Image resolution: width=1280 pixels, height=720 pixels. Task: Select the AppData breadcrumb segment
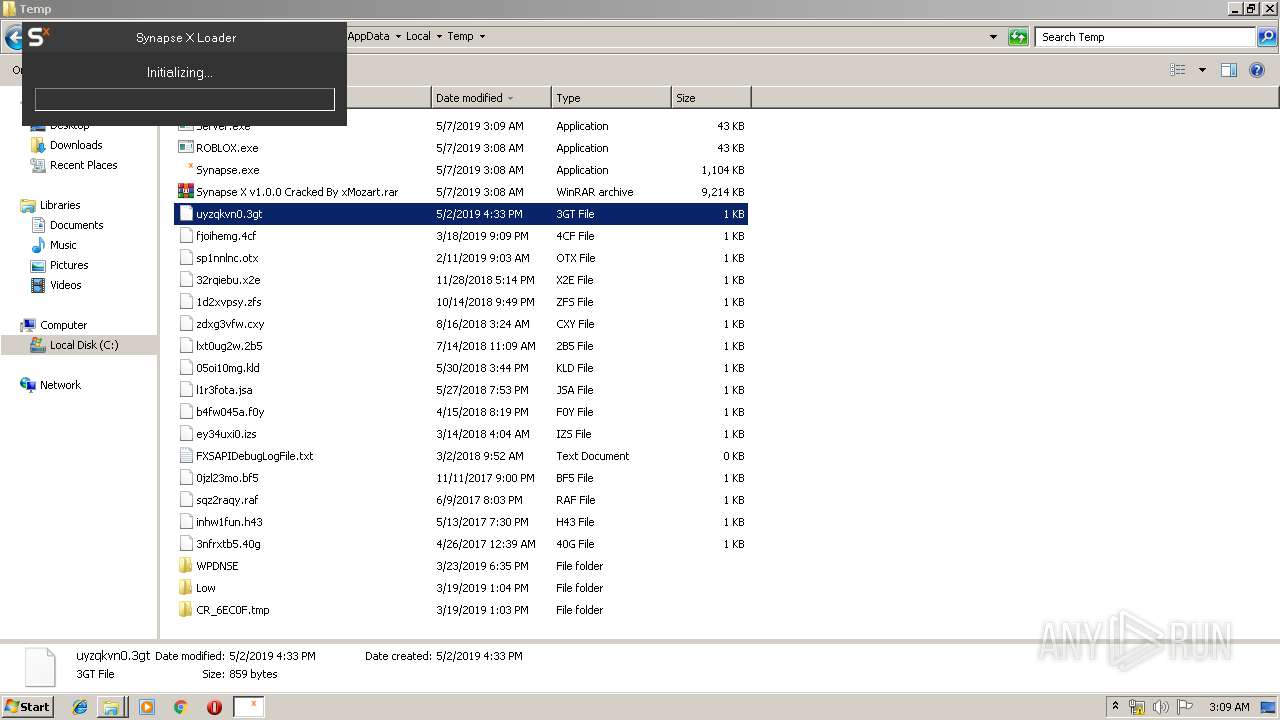click(368, 36)
